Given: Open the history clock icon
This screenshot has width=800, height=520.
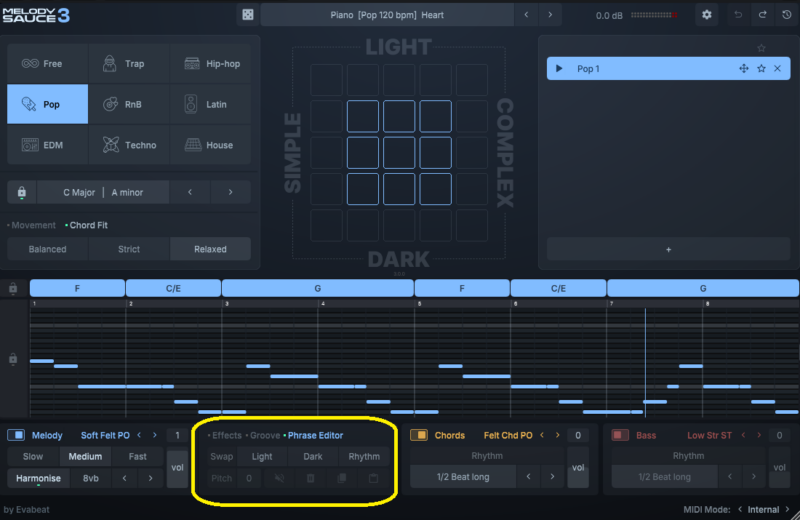Looking at the screenshot, I should (x=785, y=15).
